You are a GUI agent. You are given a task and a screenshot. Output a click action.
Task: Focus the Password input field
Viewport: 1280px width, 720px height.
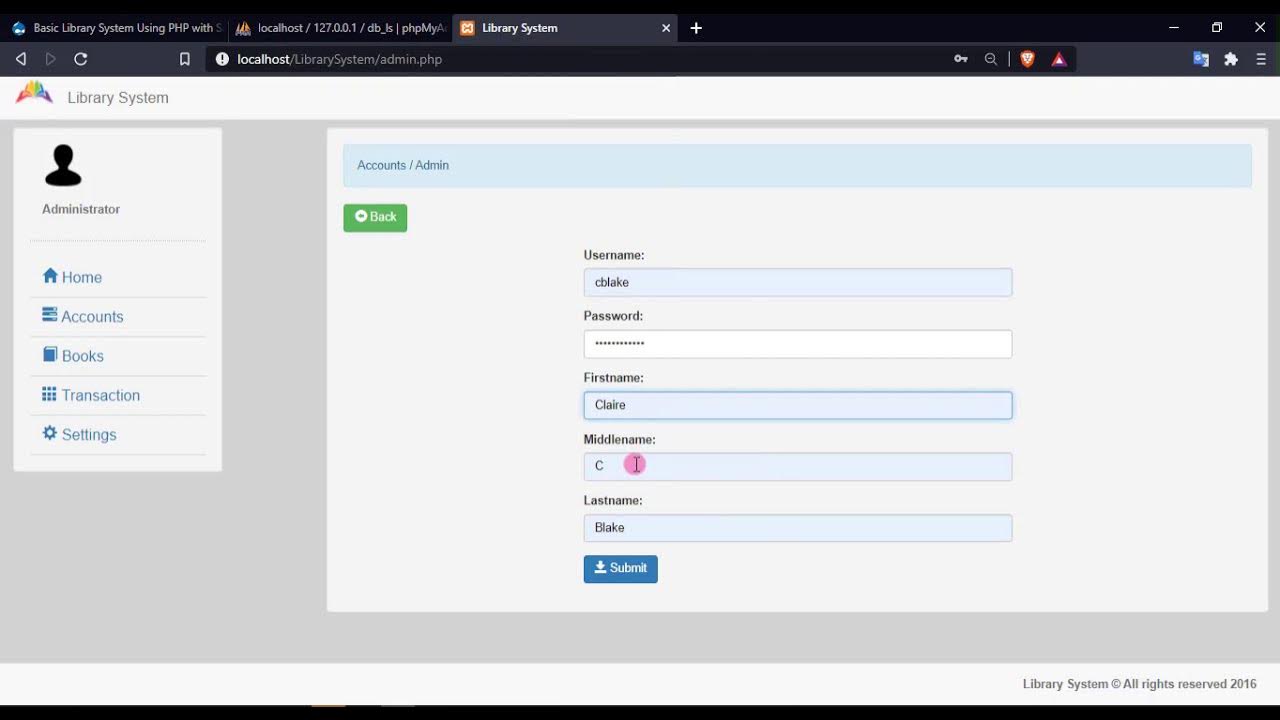click(x=798, y=344)
